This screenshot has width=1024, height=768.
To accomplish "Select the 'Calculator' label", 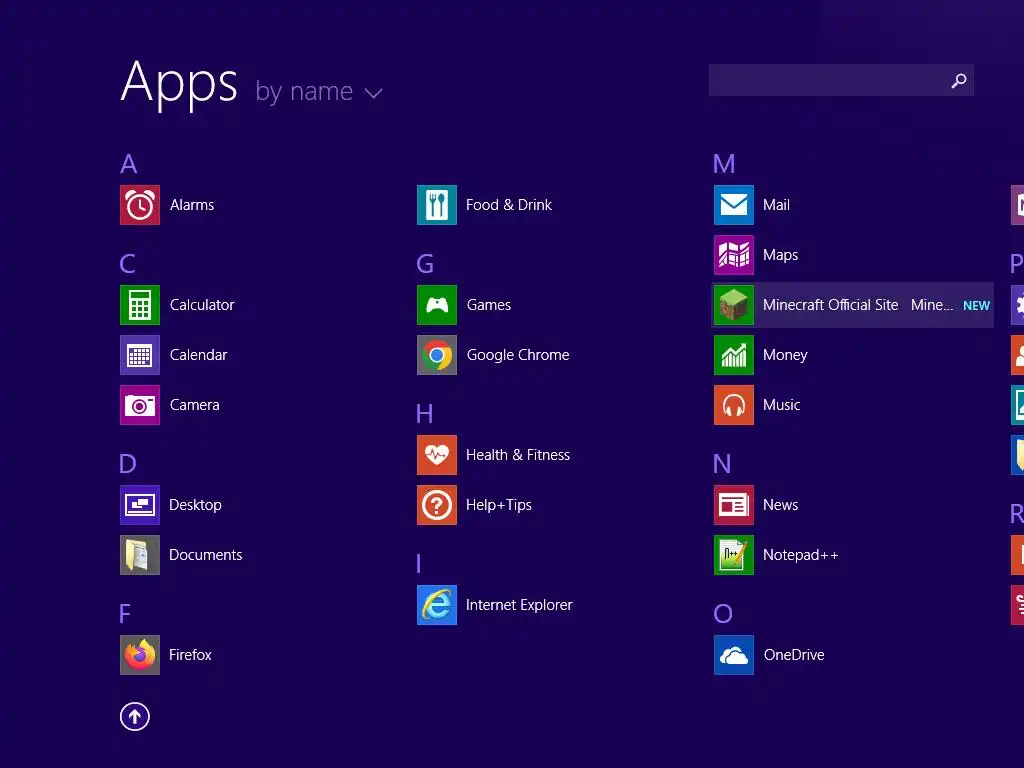I will (202, 305).
